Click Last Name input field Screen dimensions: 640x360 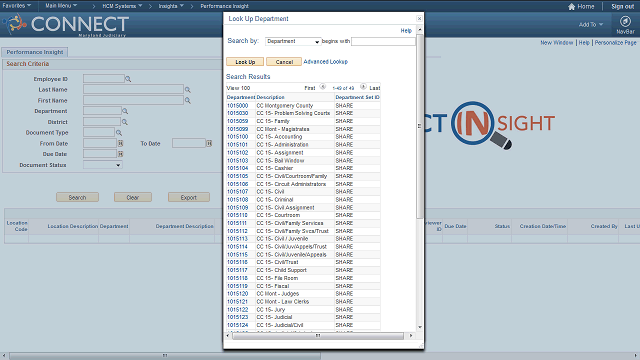click(x=133, y=89)
